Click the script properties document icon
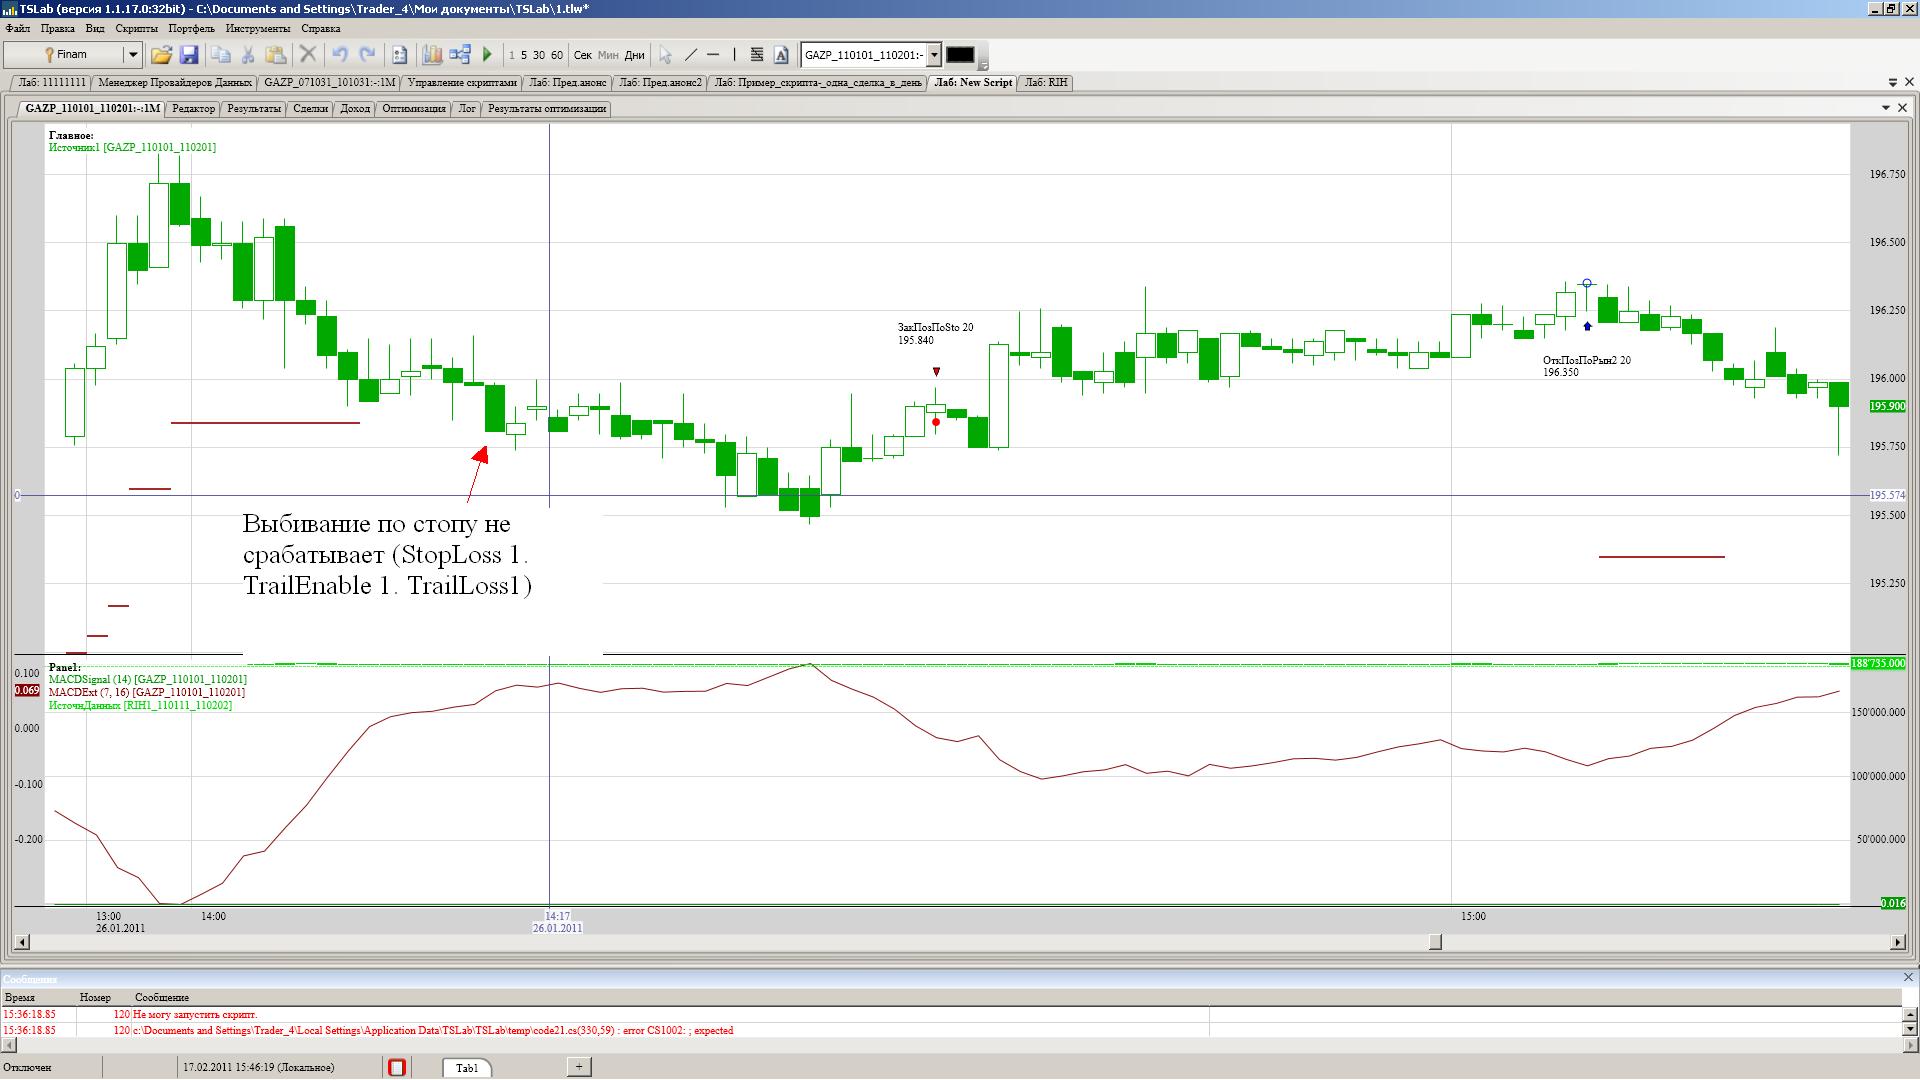The height and width of the screenshot is (1080, 1920). [x=400, y=55]
